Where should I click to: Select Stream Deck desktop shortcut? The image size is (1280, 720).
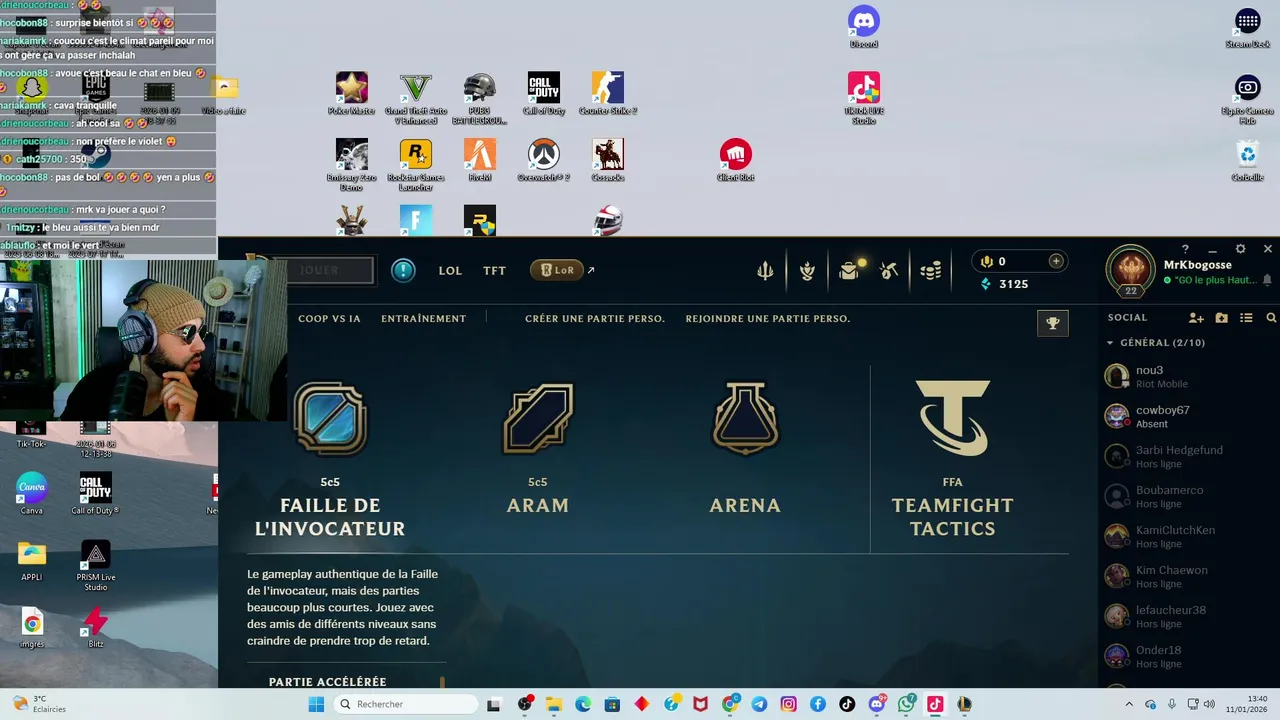point(1247,27)
